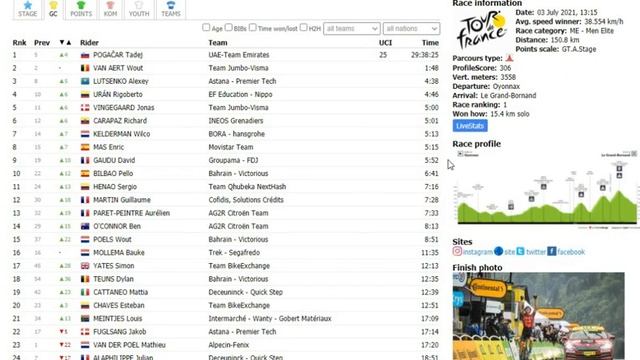Screen dimensions: 640x360
Task: Open team BORA - hansgrohe
Action: [236, 134]
